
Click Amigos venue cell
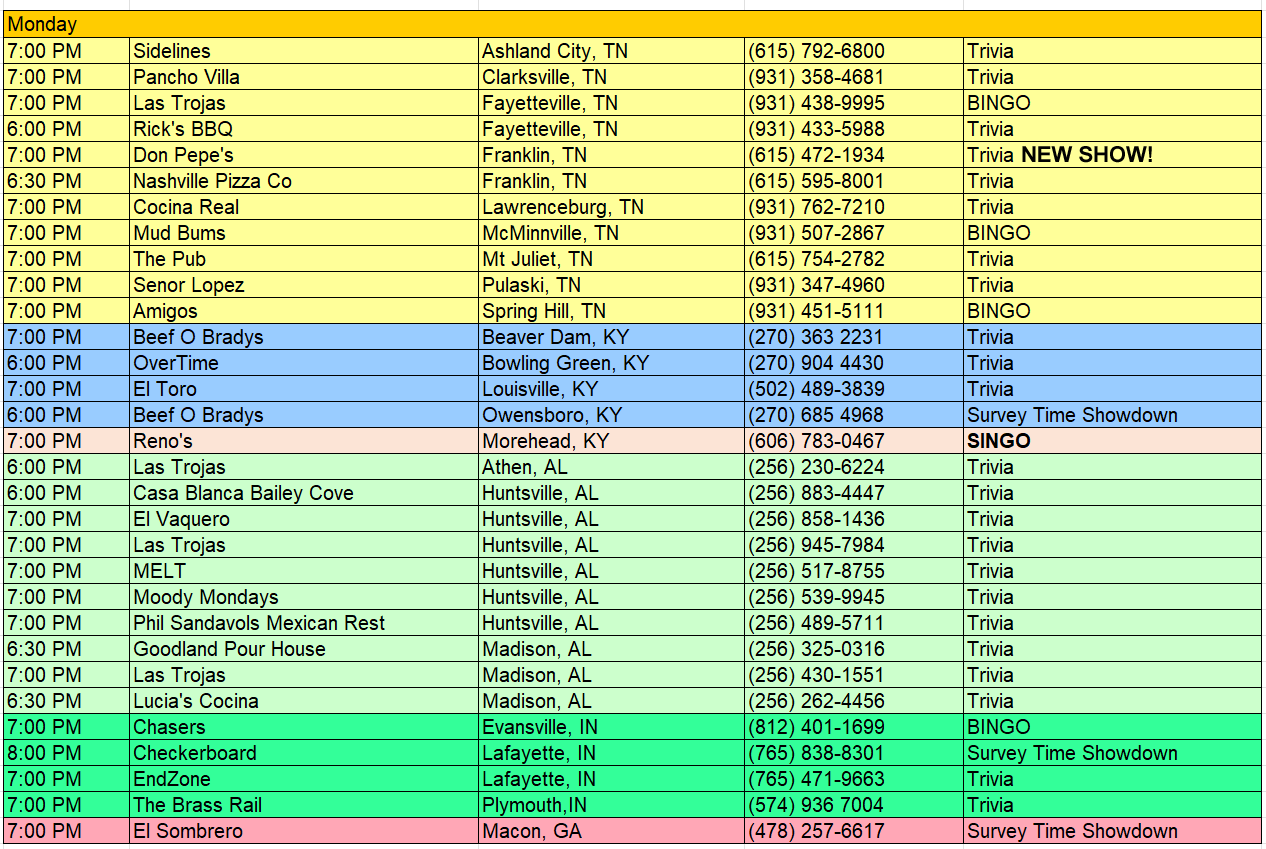[x=304, y=311]
